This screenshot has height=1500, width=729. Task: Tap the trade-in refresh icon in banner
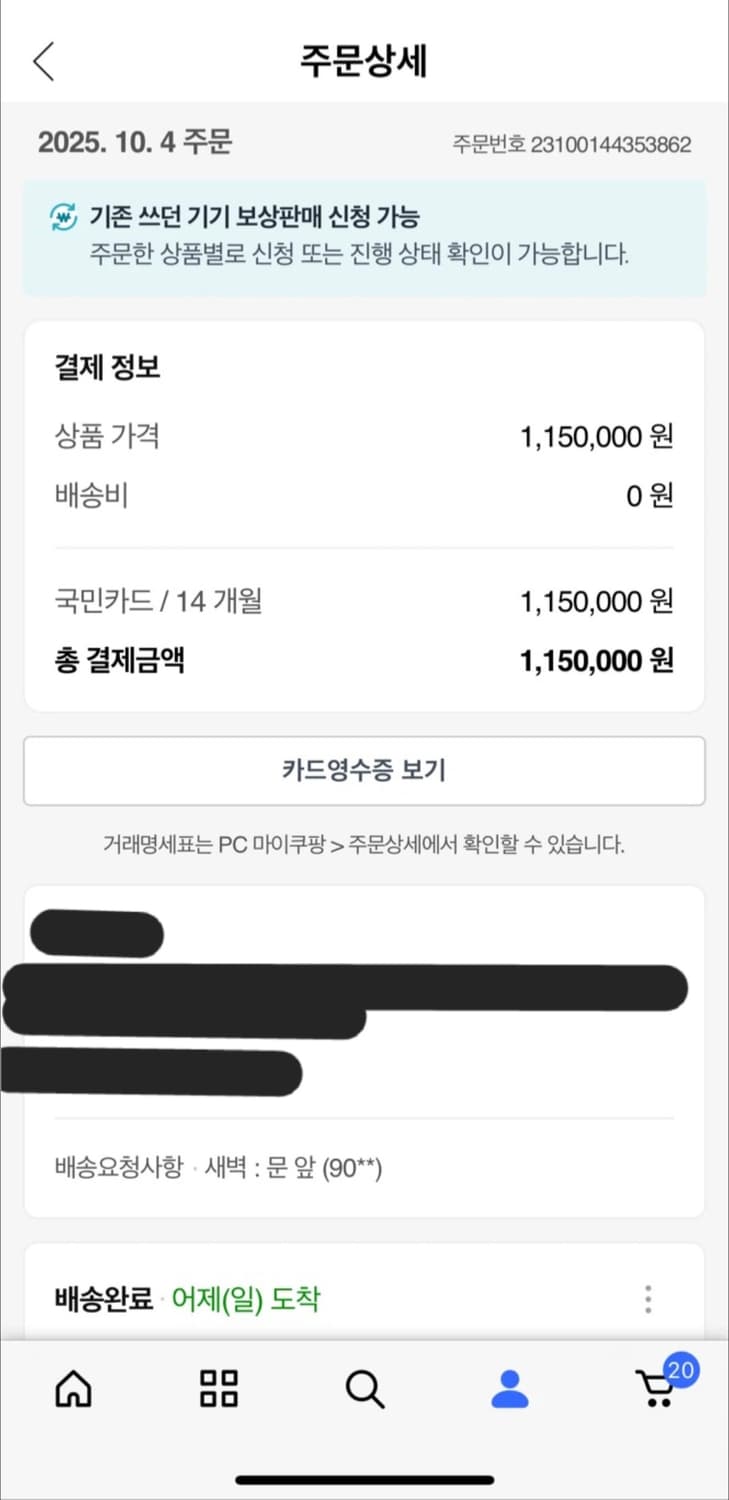click(x=63, y=216)
